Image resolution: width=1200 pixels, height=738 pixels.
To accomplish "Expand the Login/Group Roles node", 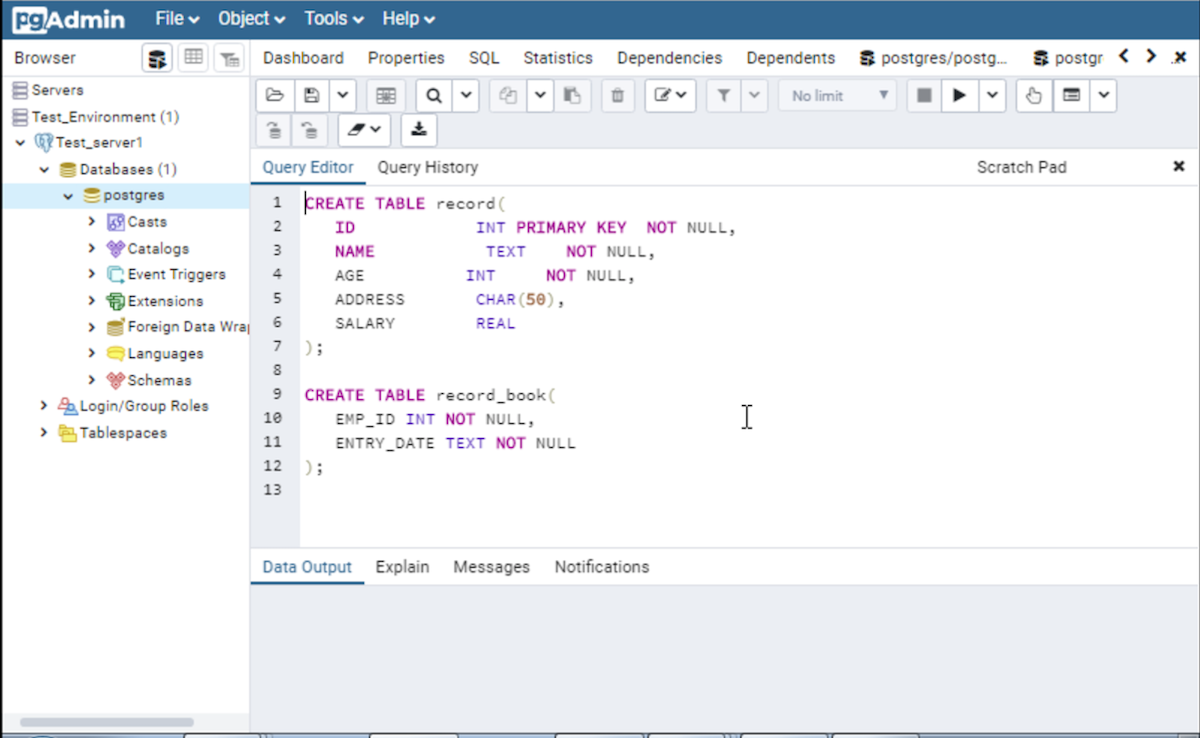I will [x=44, y=406].
